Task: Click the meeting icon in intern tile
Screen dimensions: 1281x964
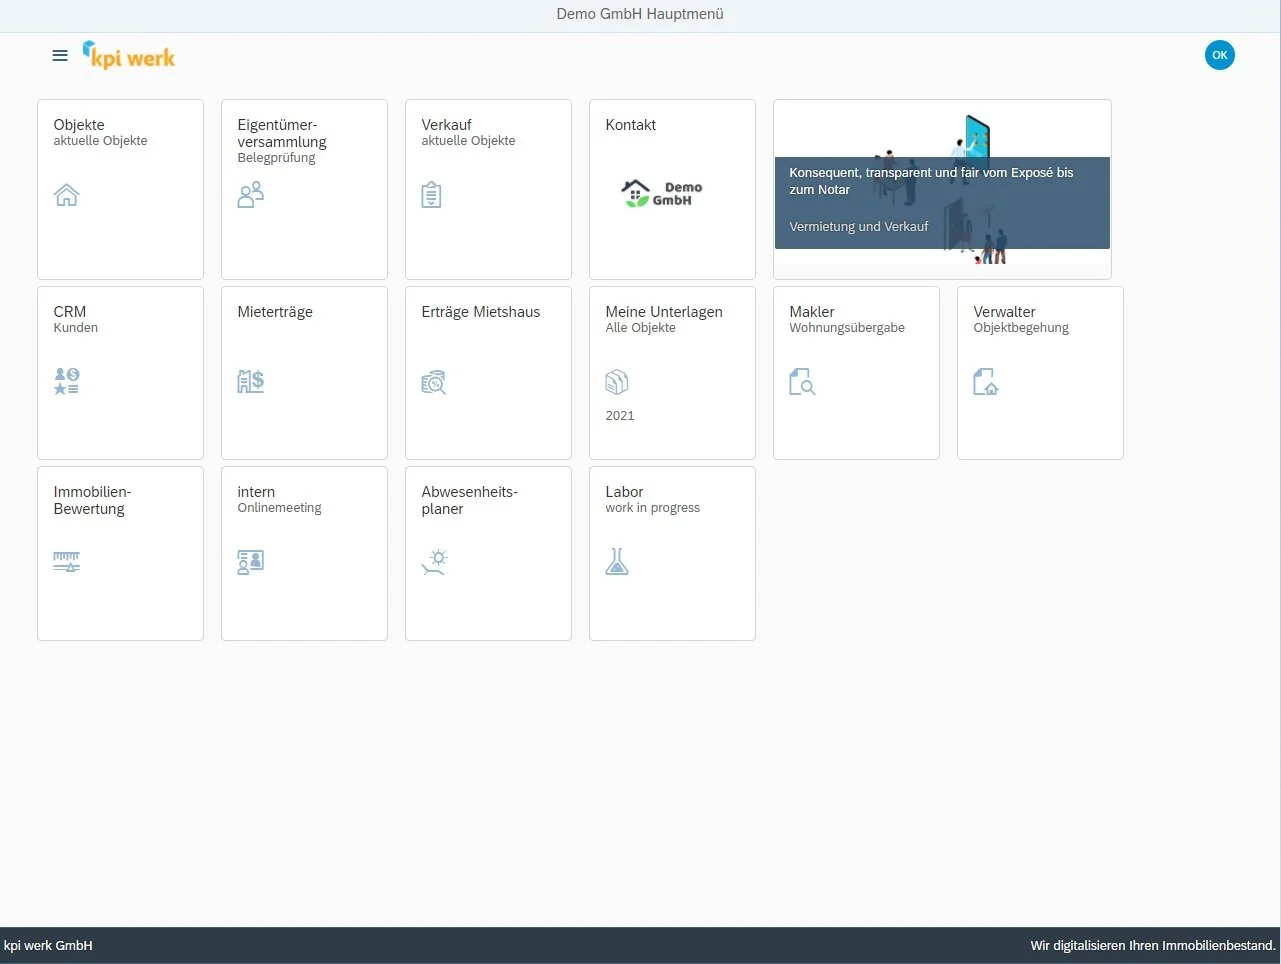Action: tap(250, 562)
